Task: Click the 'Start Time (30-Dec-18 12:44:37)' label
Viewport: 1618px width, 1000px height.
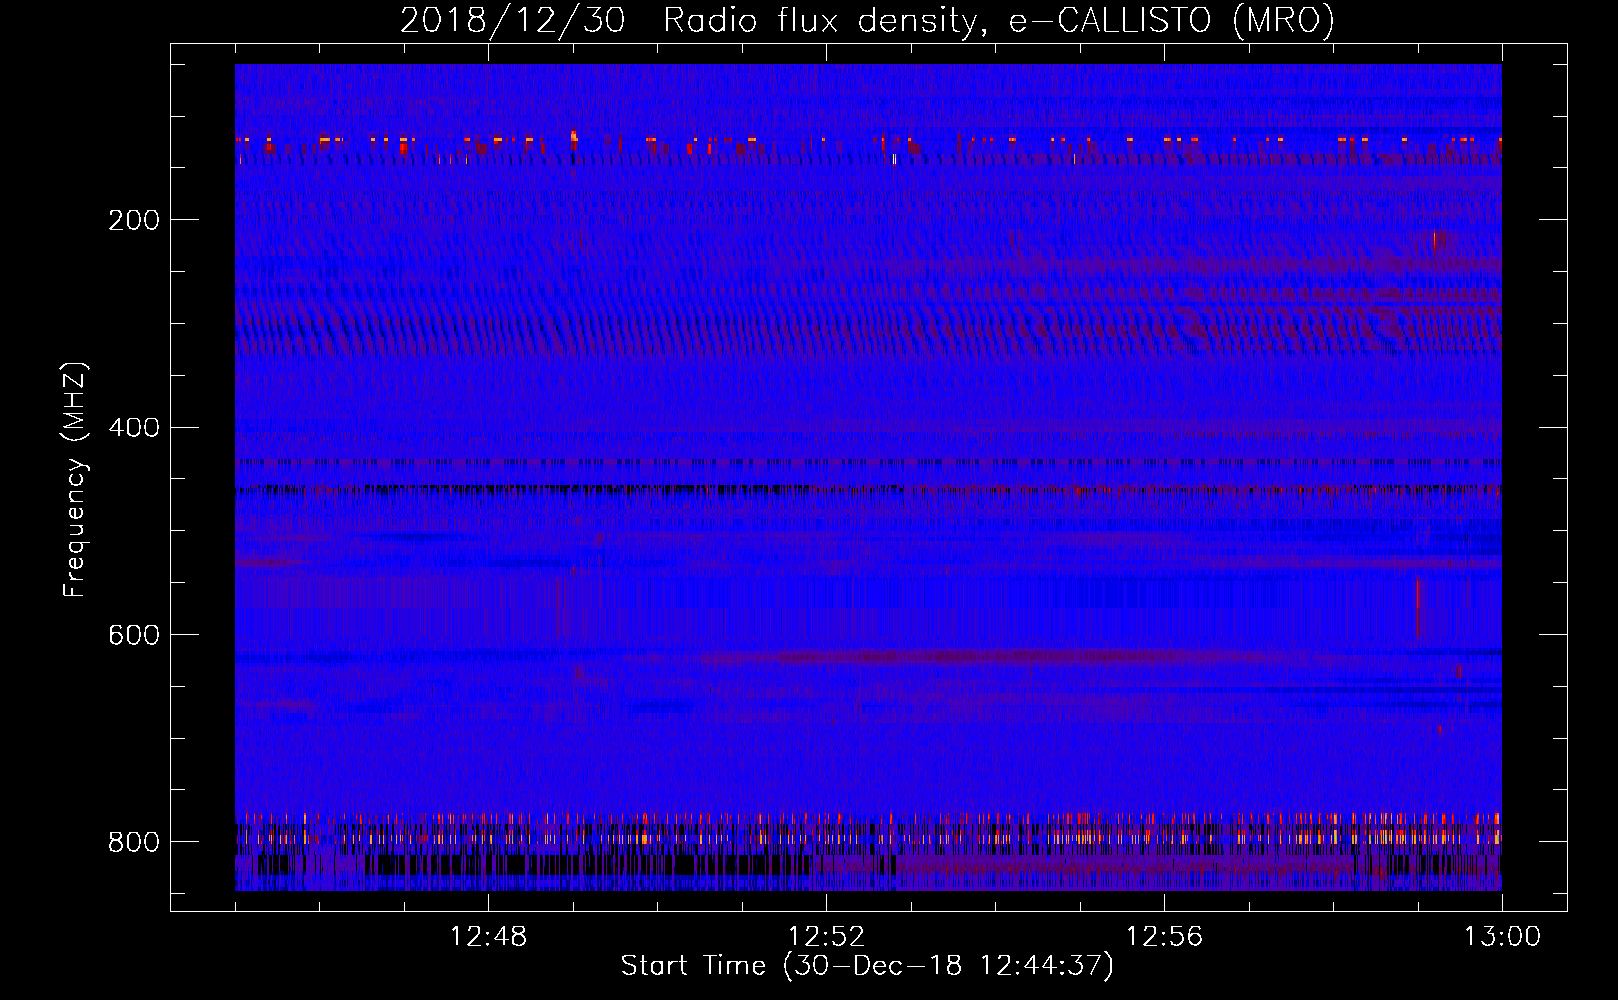Action: point(867,966)
